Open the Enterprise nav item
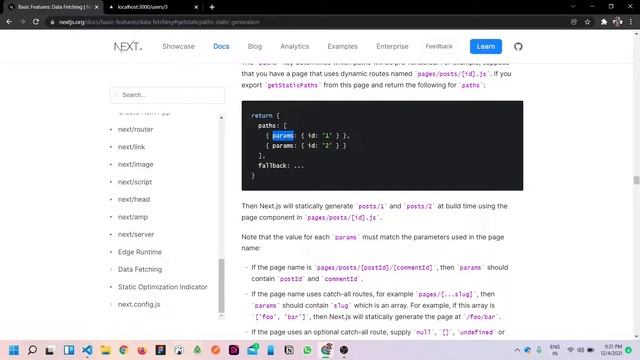 (x=392, y=47)
